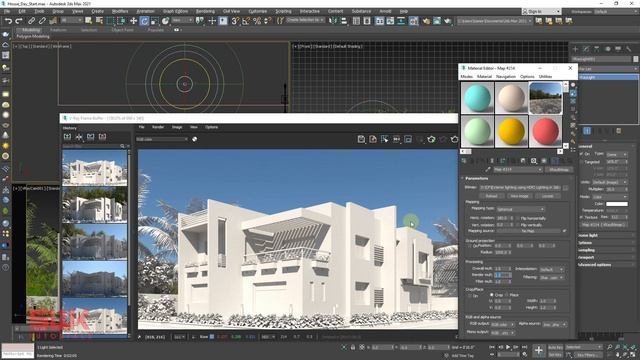Select the Crop radio button
The height and width of the screenshot is (360, 640).
491,295
